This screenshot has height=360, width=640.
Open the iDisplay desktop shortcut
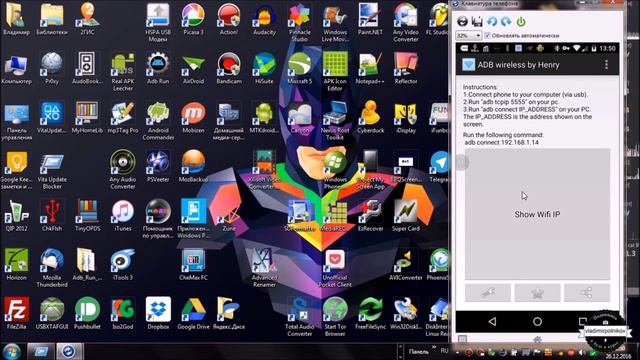(406, 117)
